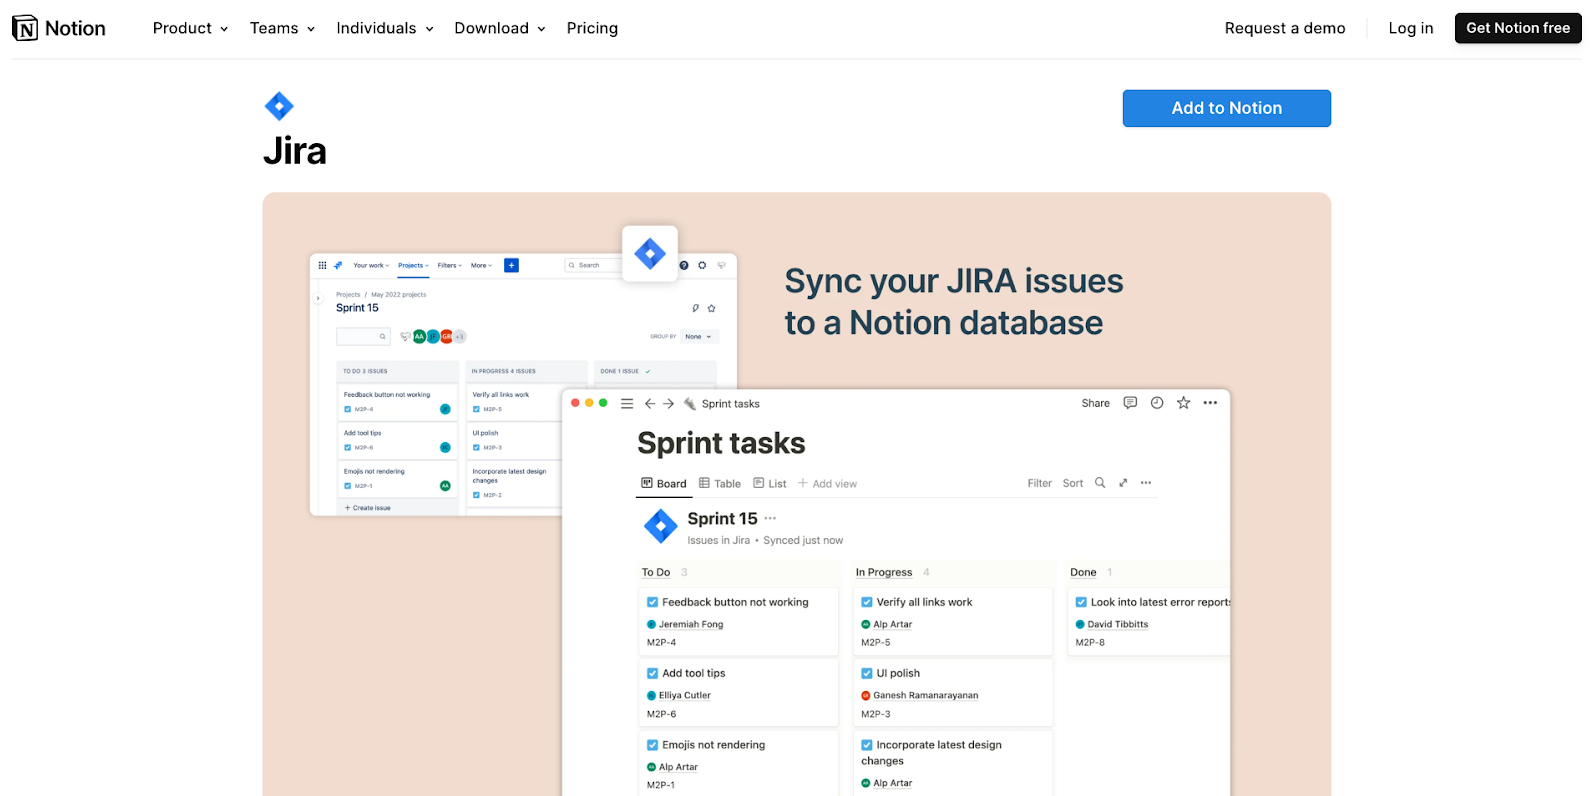Click the Get Notion free button
The width and height of the screenshot is (1595, 796).
tap(1517, 28)
